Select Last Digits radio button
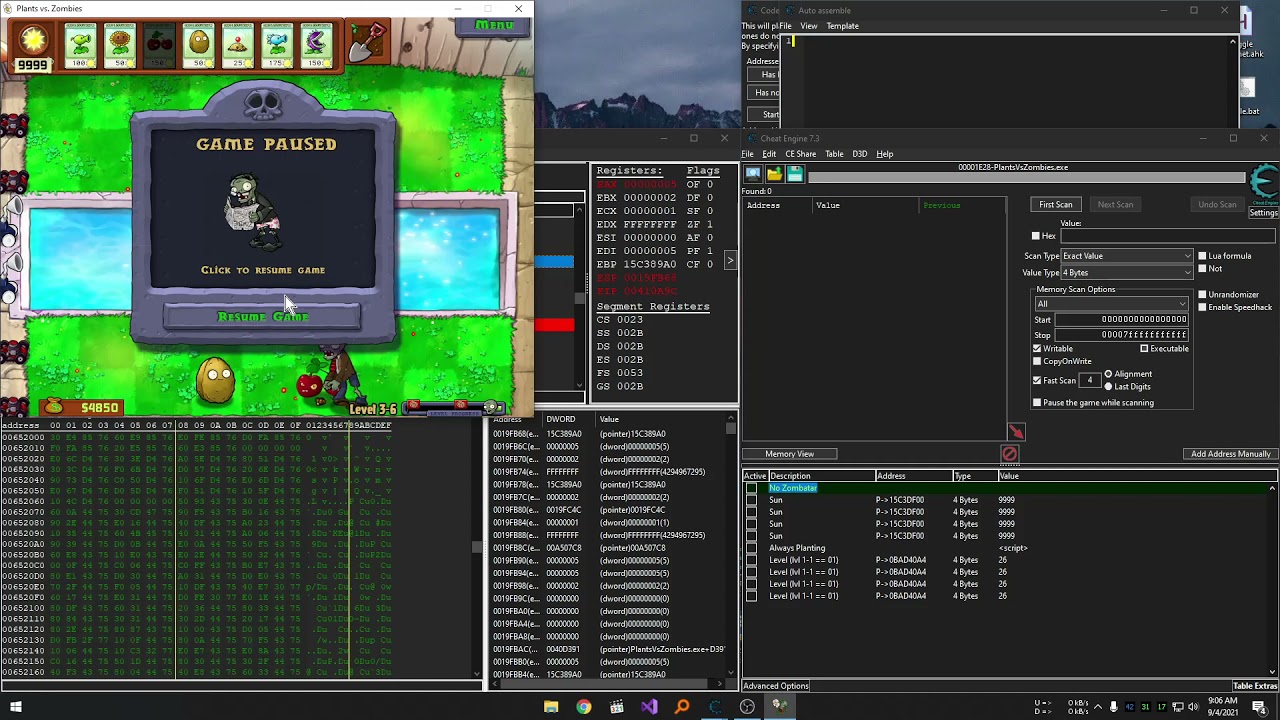This screenshot has width=1280, height=720. click(1108, 387)
